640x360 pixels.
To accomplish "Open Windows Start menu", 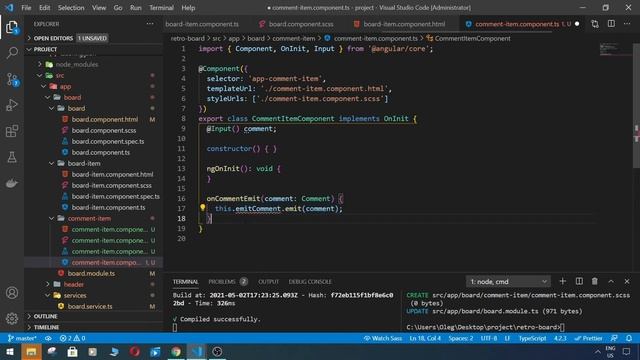I will click(9, 351).
